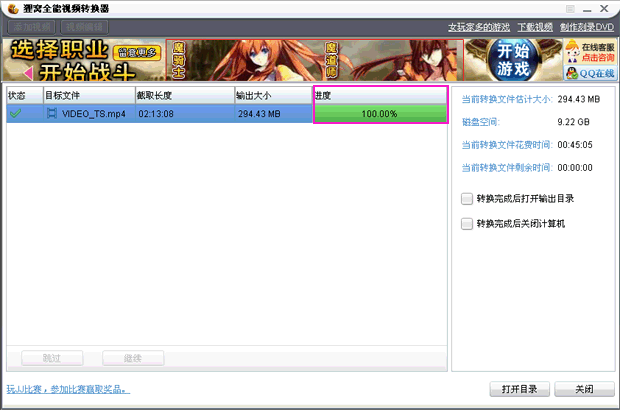Open the 制作刻录DVD link
This screenshot has height=410, width=620.
(587, 27)
